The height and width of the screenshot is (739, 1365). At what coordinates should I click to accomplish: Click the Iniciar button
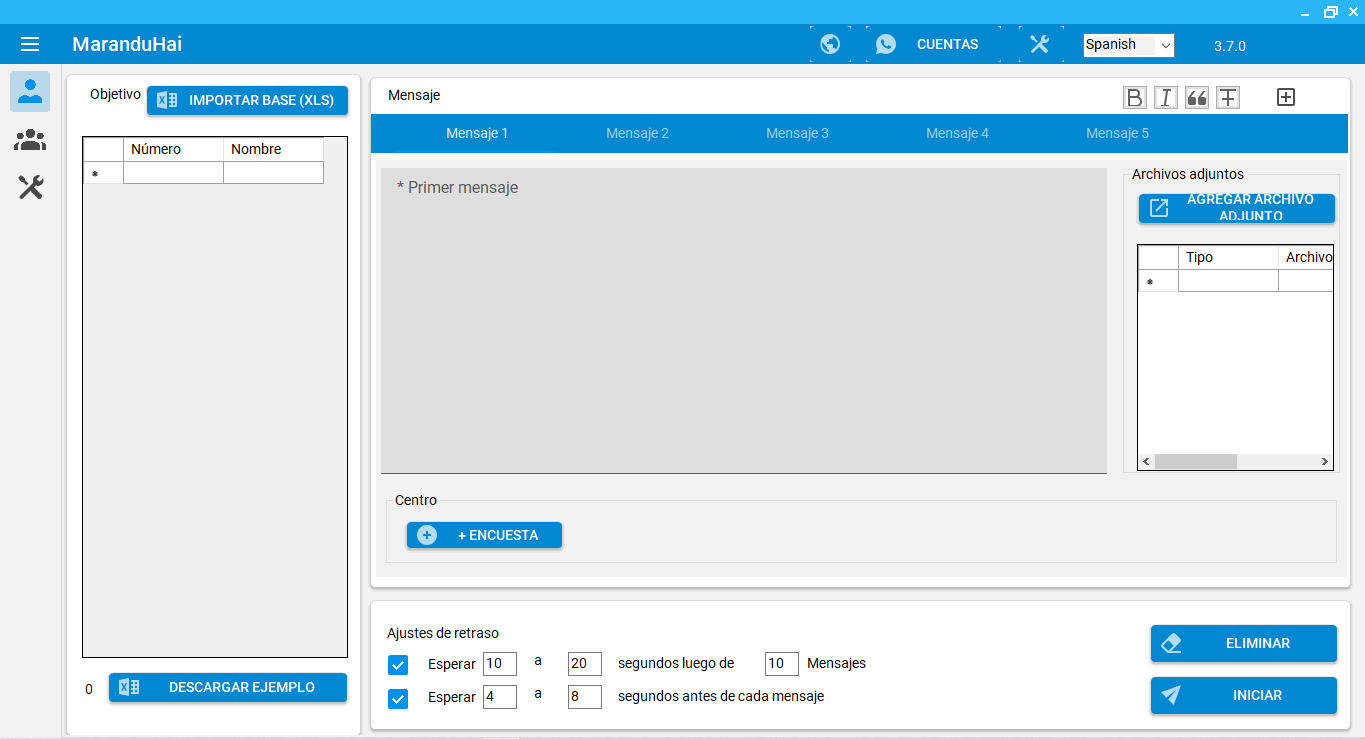[1243, 695]
